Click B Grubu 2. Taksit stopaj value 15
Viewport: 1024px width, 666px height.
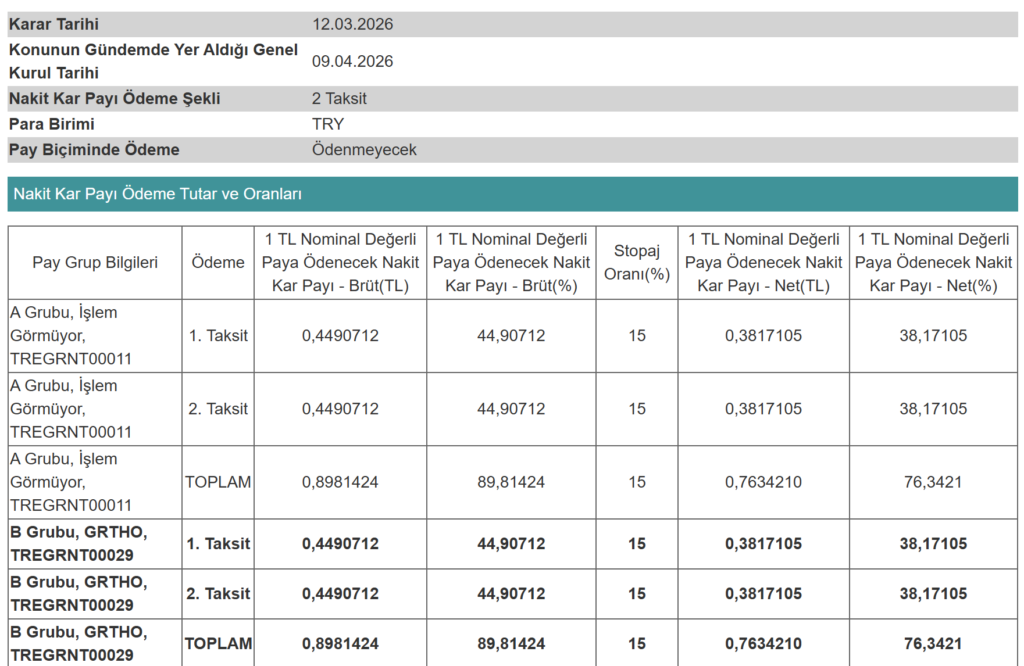637,594
